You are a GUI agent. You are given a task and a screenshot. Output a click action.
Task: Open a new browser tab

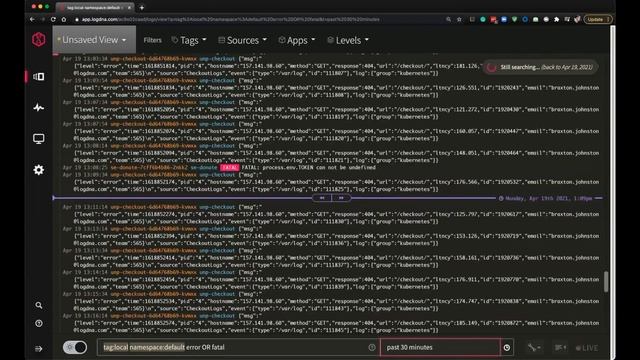pyautogui.click(x=142, y=7)
